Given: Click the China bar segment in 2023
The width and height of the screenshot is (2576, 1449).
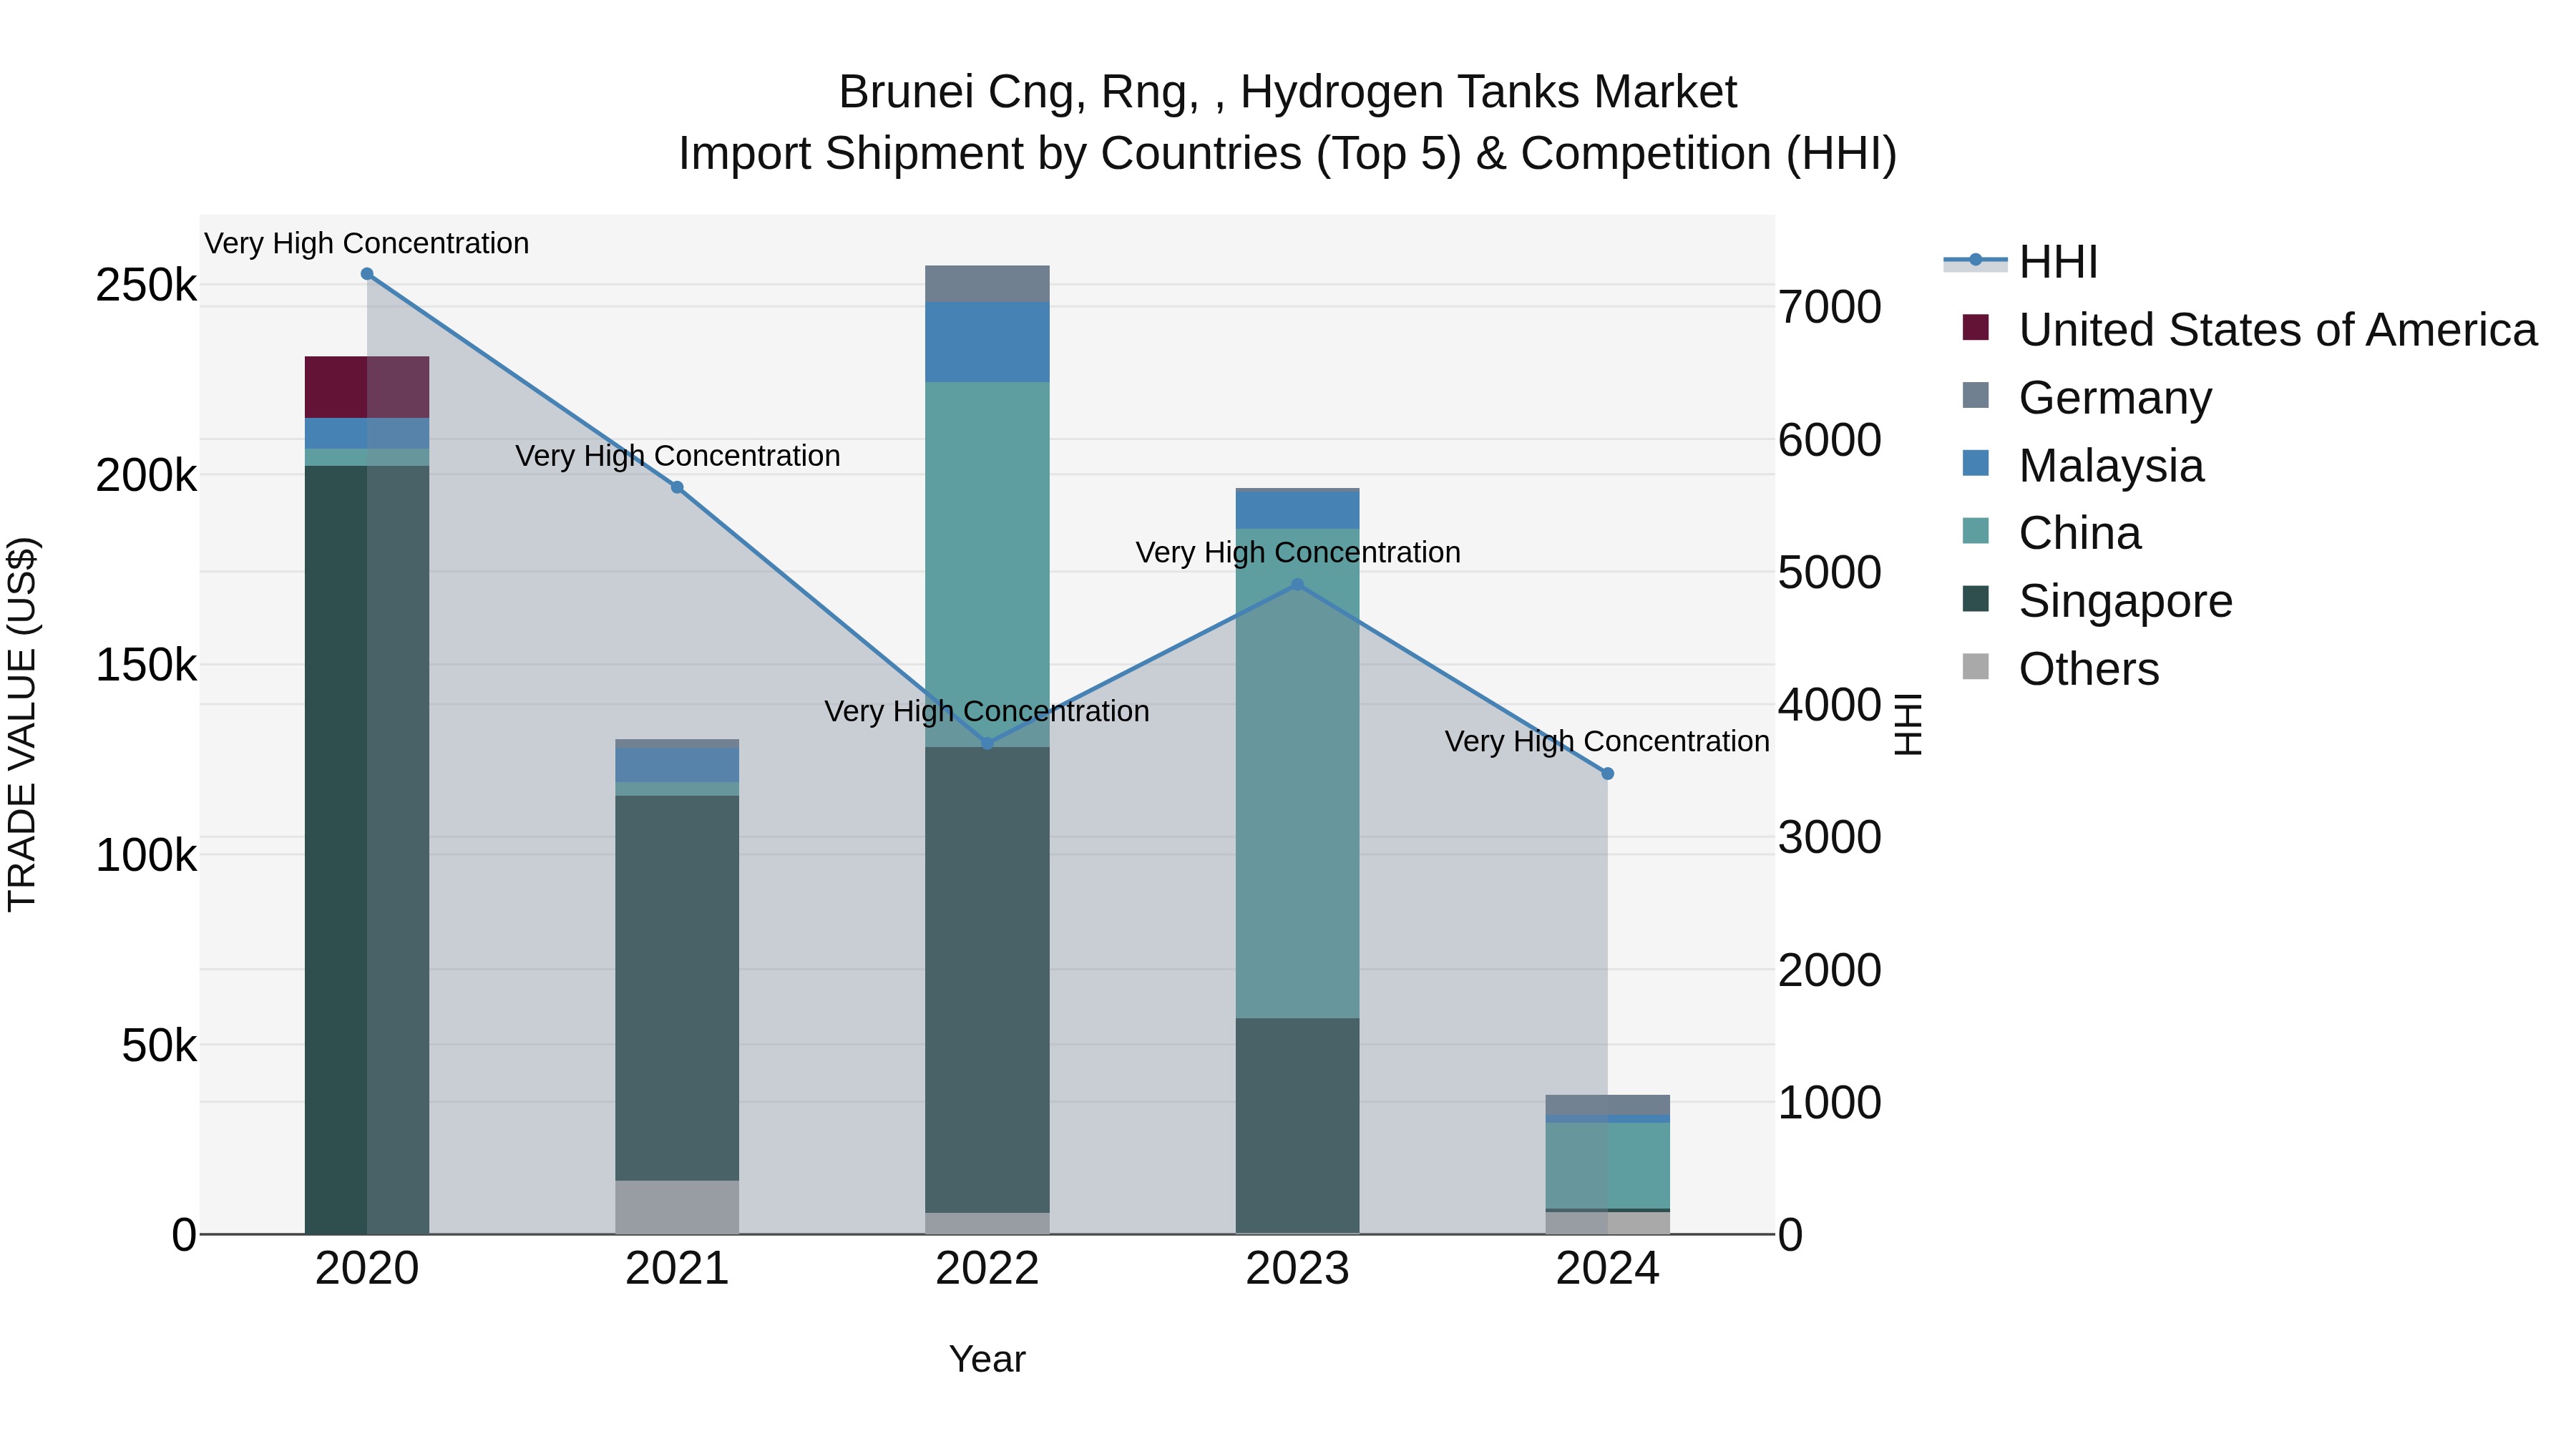Looking at the screenshot, I should pyautogui.click(x=1297, y=774).
